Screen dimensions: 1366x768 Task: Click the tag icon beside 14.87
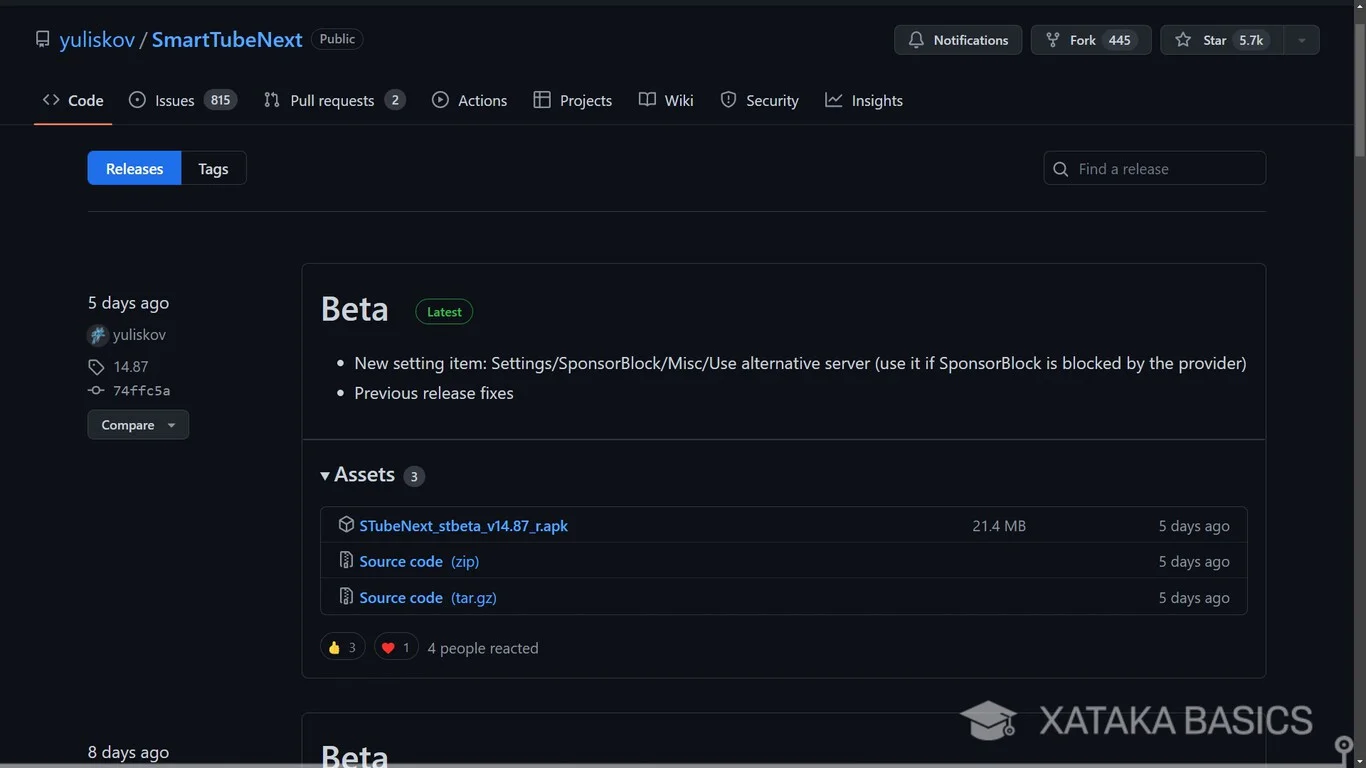pyautogui.click(x=96, y=367)
